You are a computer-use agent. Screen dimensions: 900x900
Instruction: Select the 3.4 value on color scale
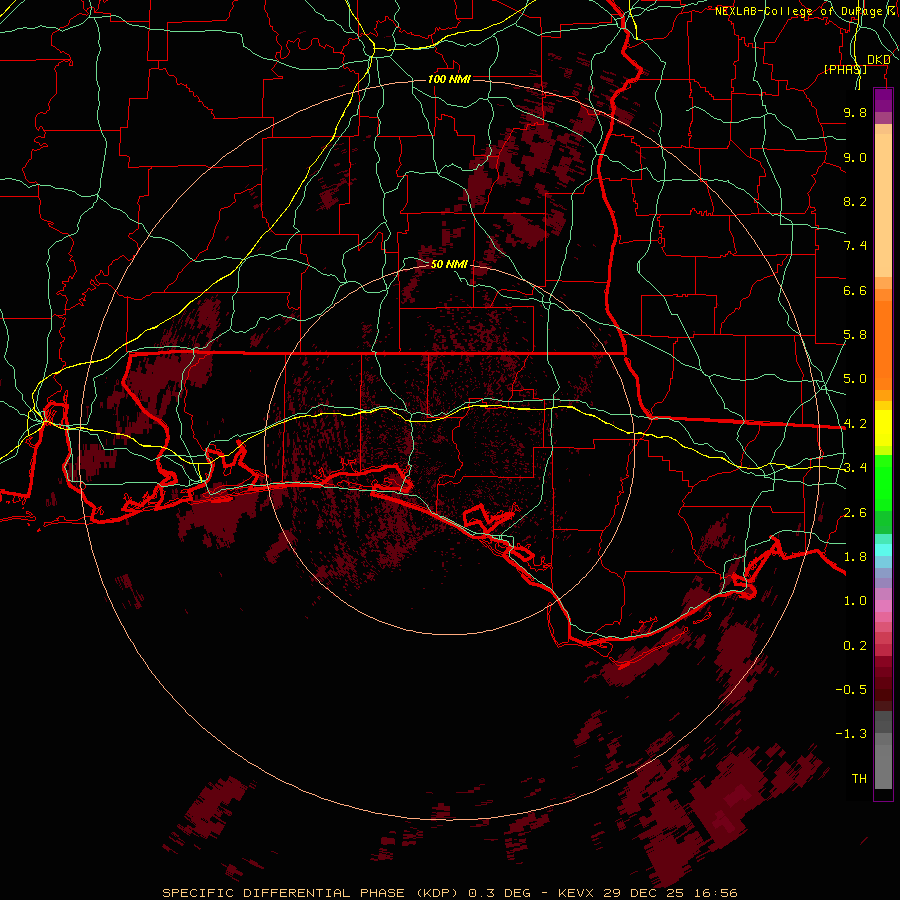pyautogui.click(x=855, y=468)
